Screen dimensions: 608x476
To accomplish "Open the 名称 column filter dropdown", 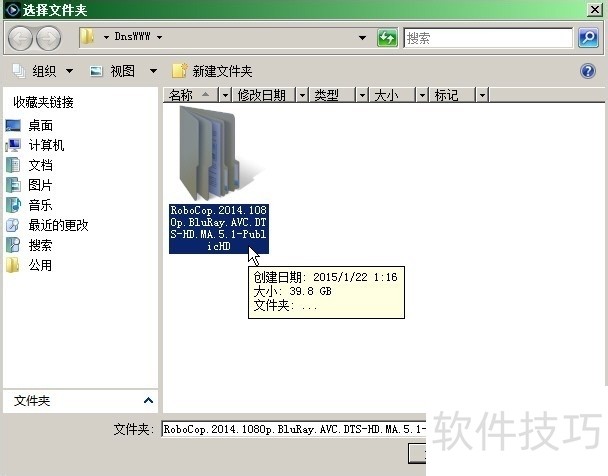I will [225, 95].
